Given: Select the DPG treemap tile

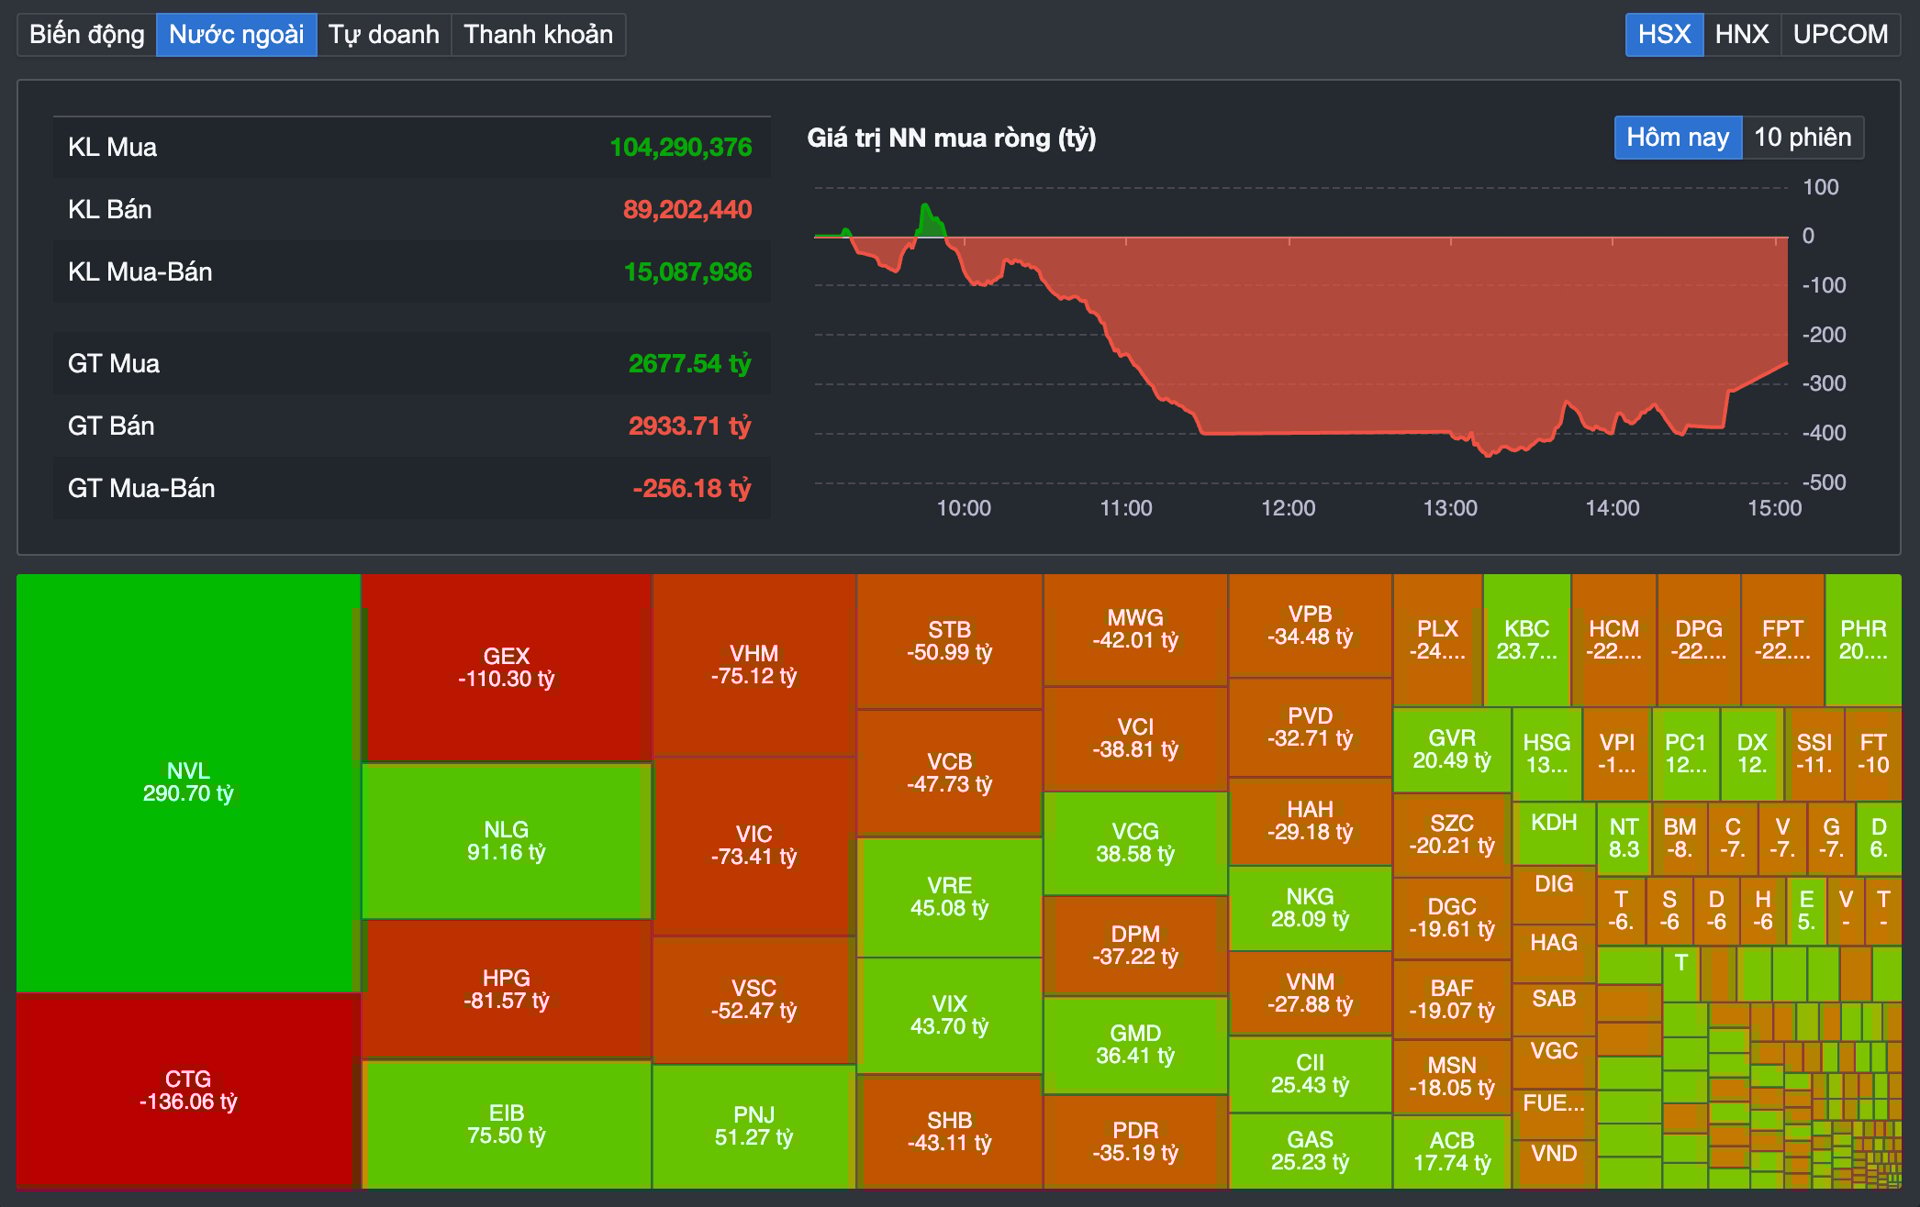Looking at the screenshot, I should coord(1699,640).
